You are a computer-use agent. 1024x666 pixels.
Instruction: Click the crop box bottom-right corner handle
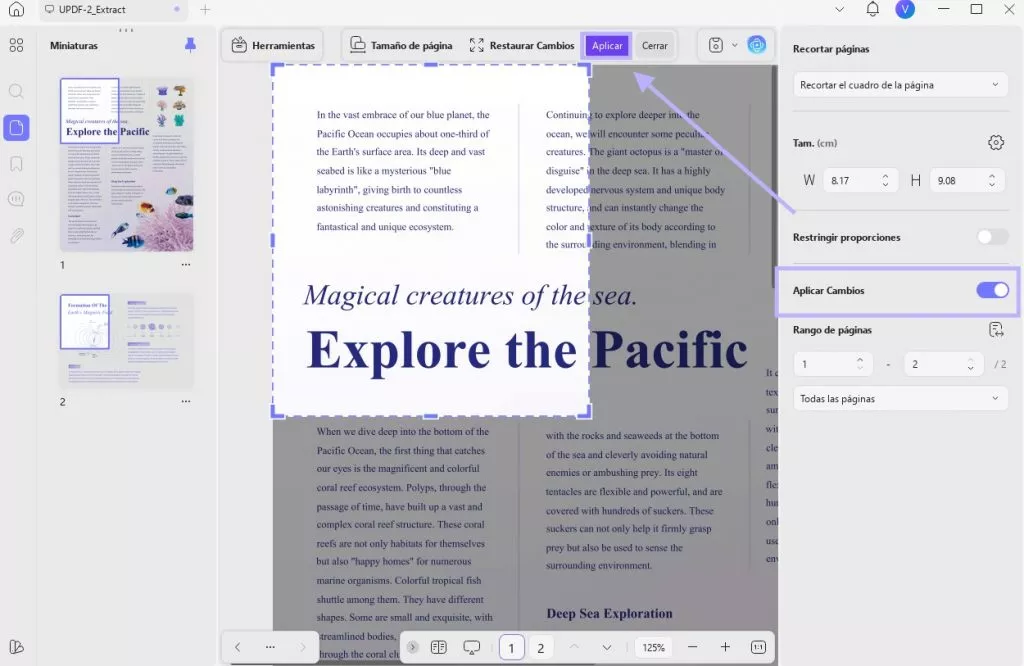click(x=585, y=411)
